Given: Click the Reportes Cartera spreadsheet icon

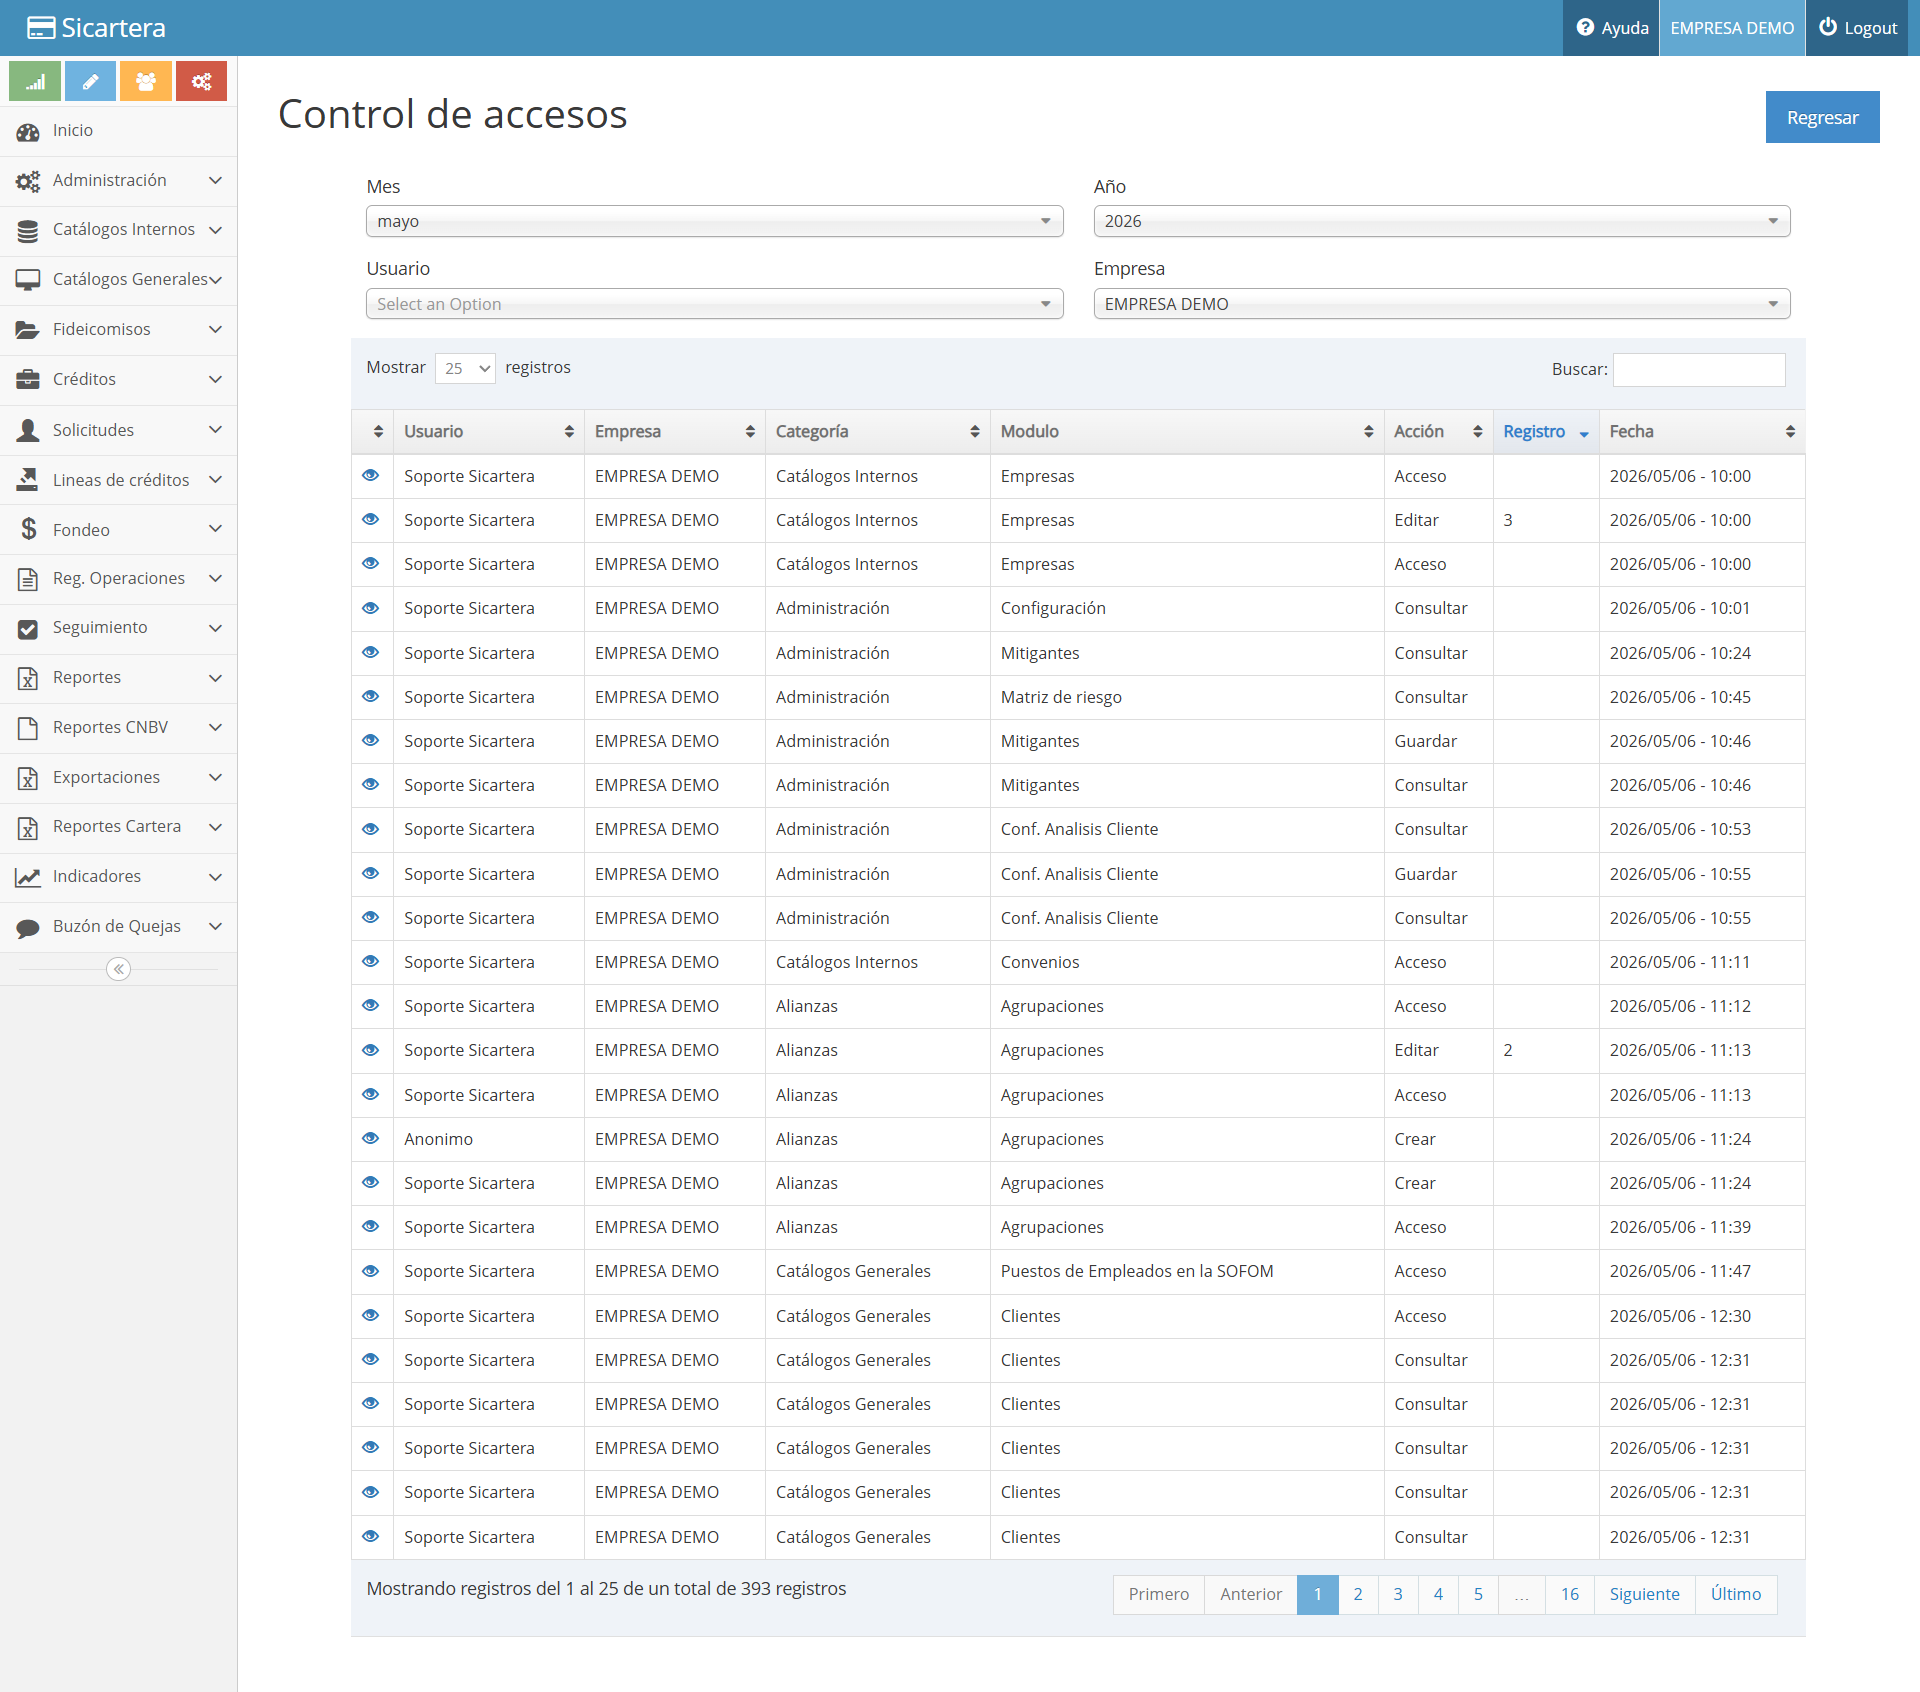Looking at the screenshot, I should [x=28, y=828].
